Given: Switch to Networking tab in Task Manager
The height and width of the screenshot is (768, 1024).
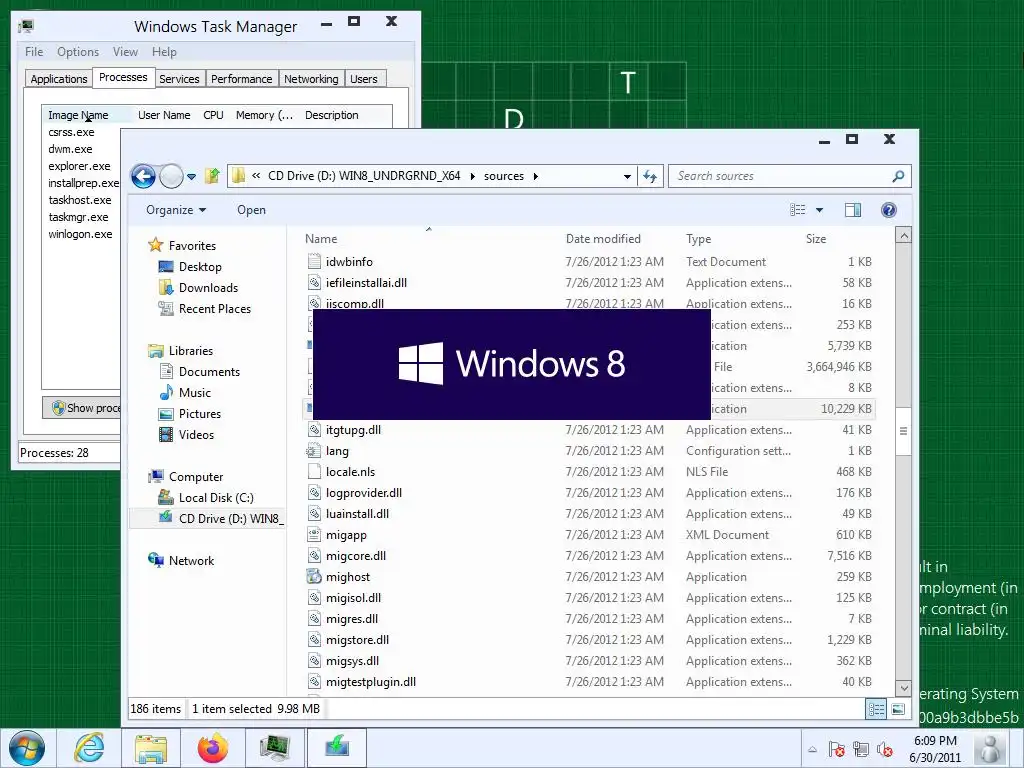Looking at the screenshot, I should (312, 79).
